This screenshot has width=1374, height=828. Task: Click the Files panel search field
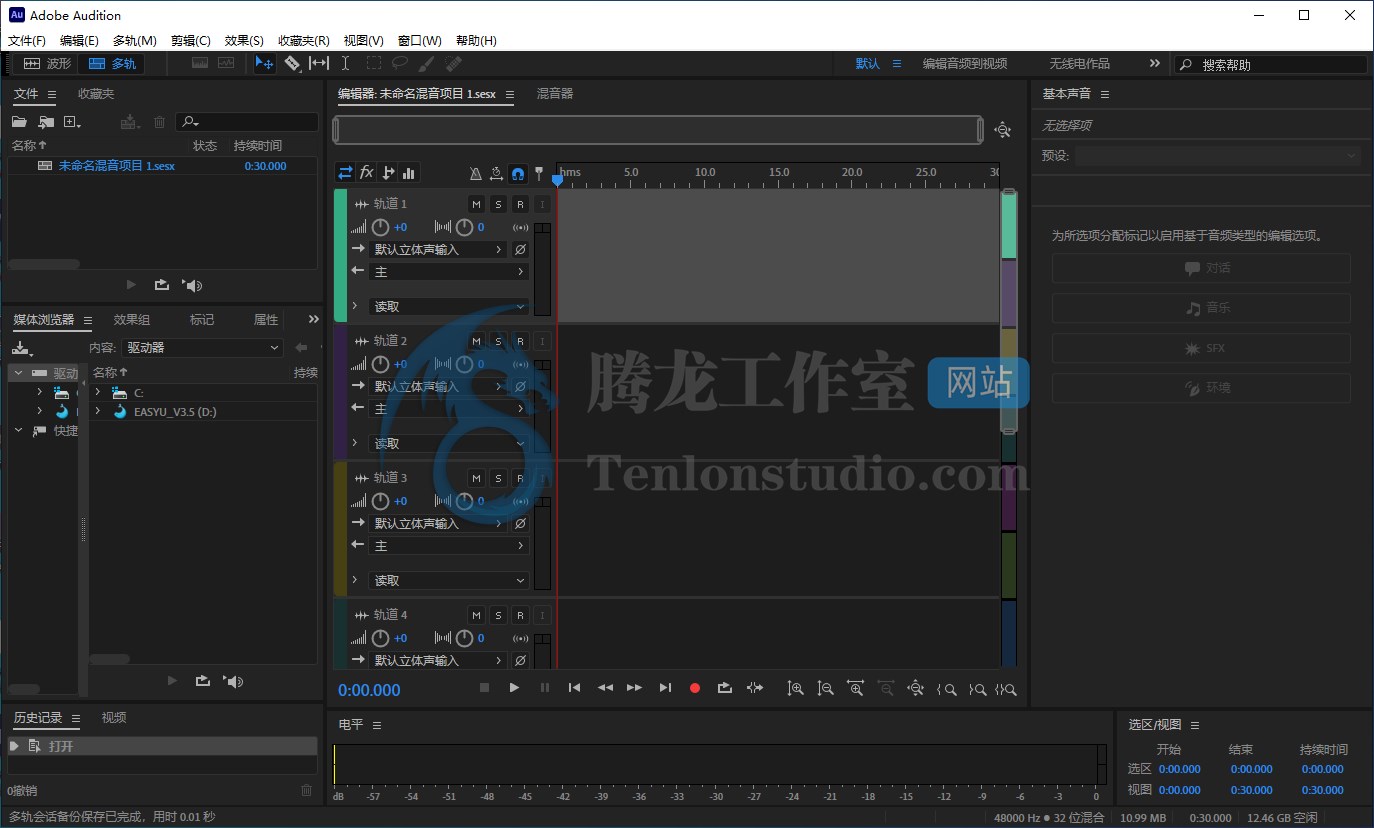click(247, 122)
